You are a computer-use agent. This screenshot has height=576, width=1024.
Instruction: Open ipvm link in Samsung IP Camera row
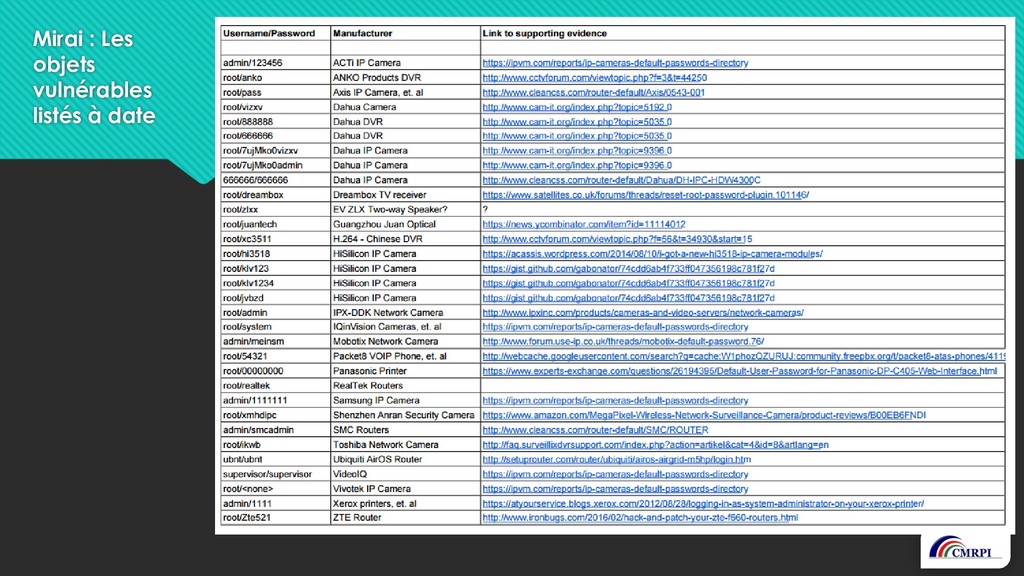(x=615, y=400)
